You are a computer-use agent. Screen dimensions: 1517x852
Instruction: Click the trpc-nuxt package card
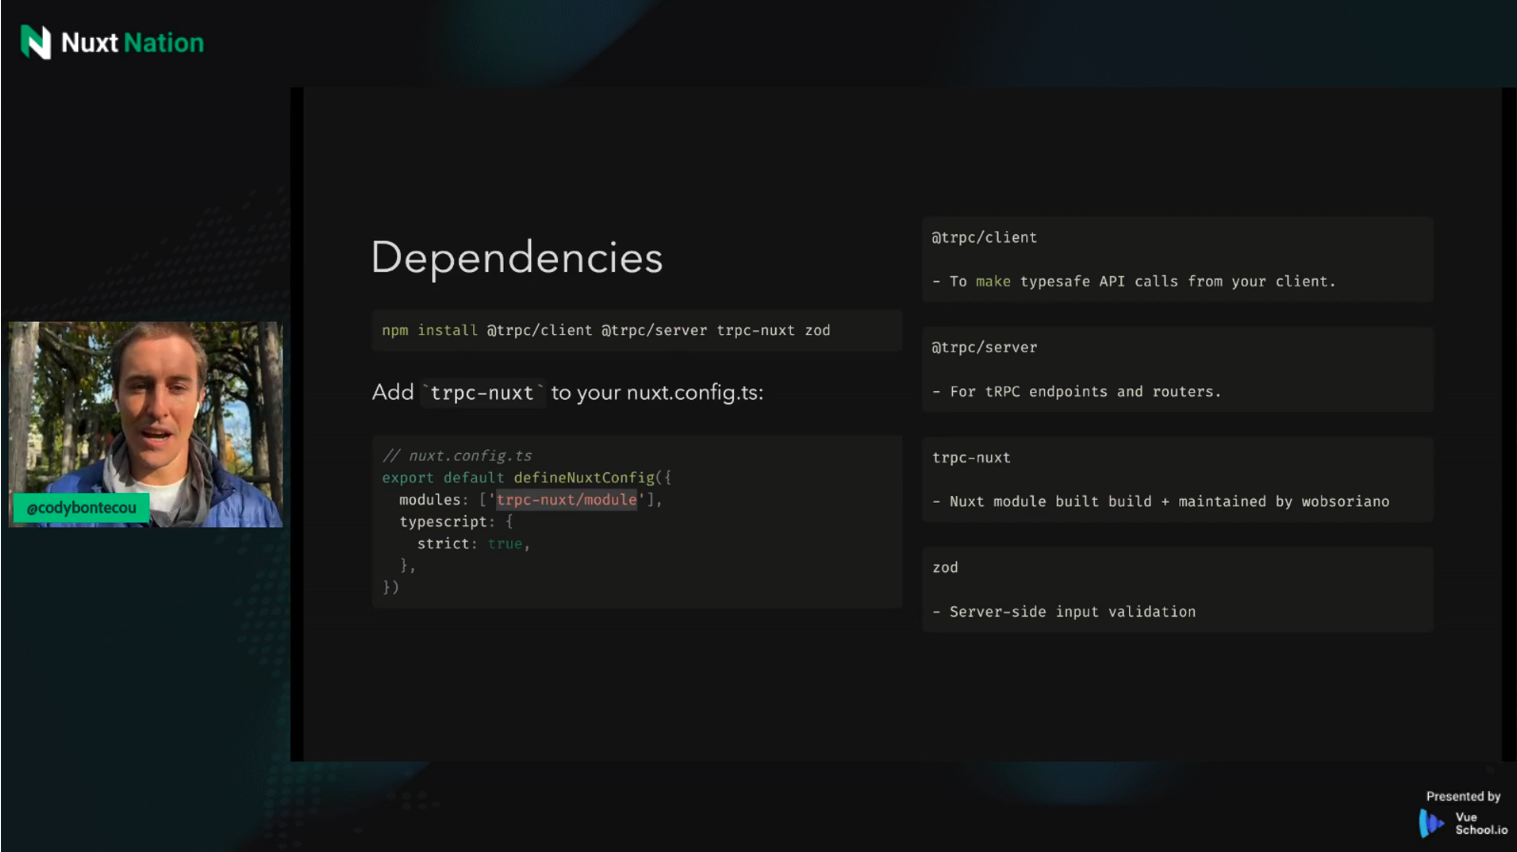click(1176, 479)
